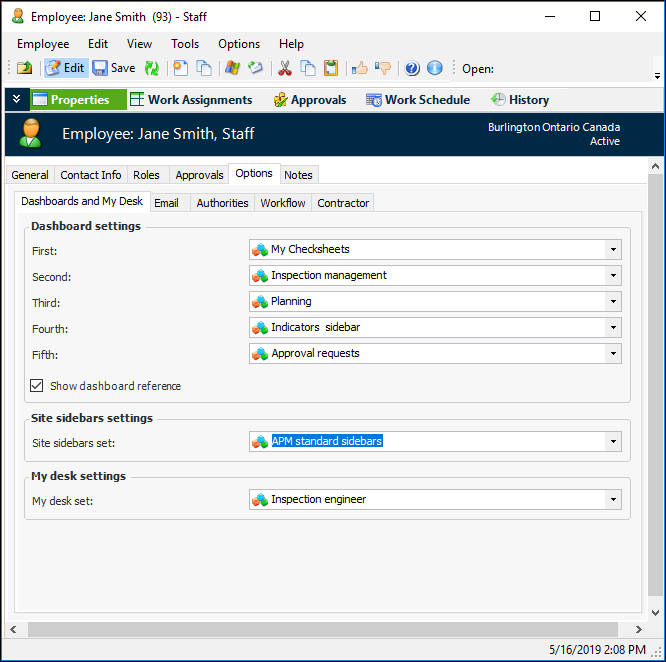Open the Tools menu
This screenshot has width=666, height=662.
(185, 44)
